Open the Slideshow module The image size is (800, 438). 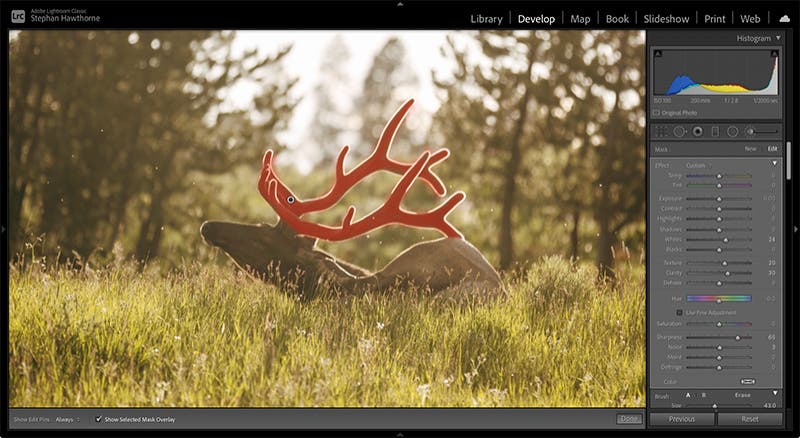tap(666, 18)
